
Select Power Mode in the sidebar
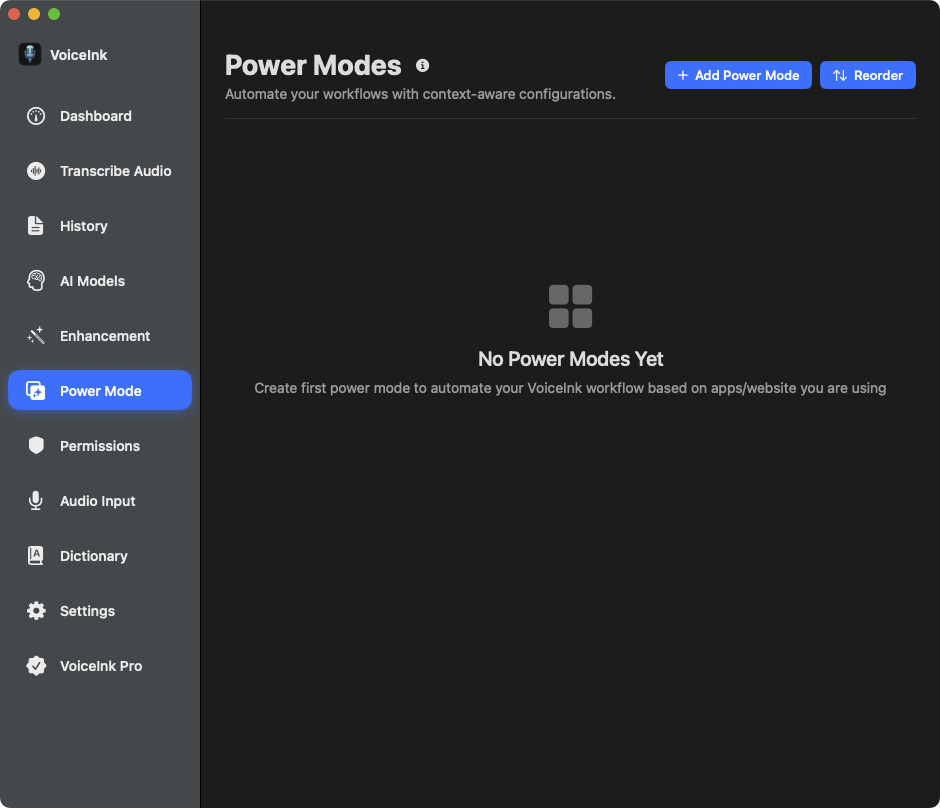click(x=100, y=391)
